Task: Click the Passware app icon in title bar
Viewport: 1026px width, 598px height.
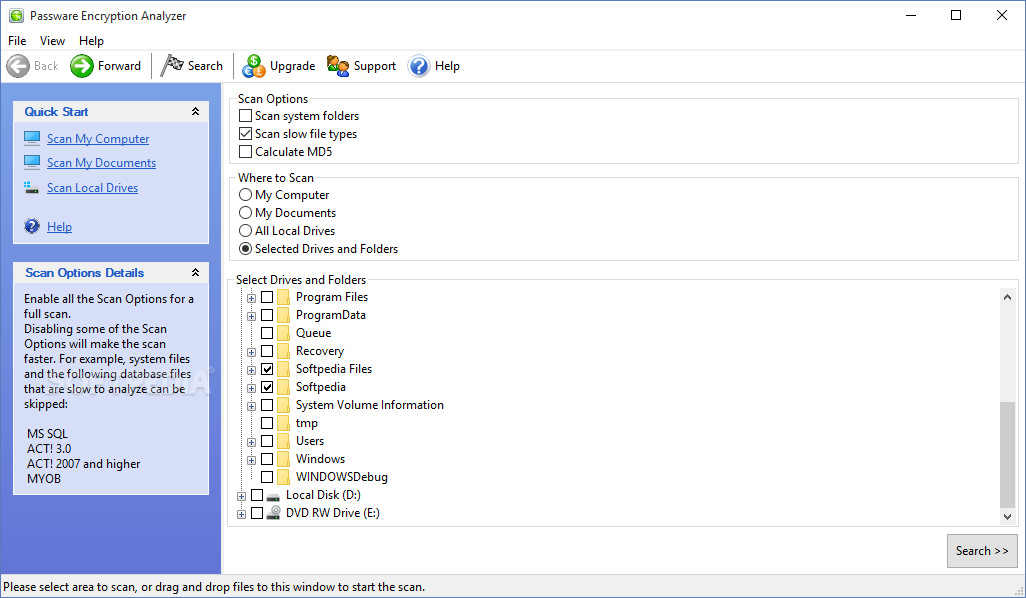Action: (16, 16)
